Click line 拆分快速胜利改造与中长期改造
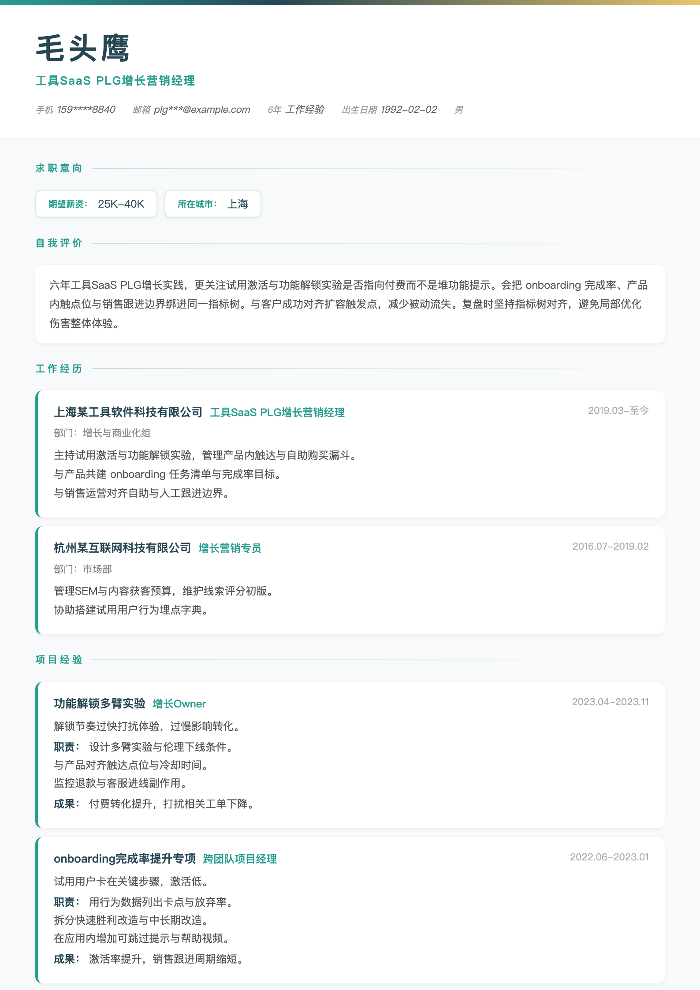700x990 pixels. (132, 921)
